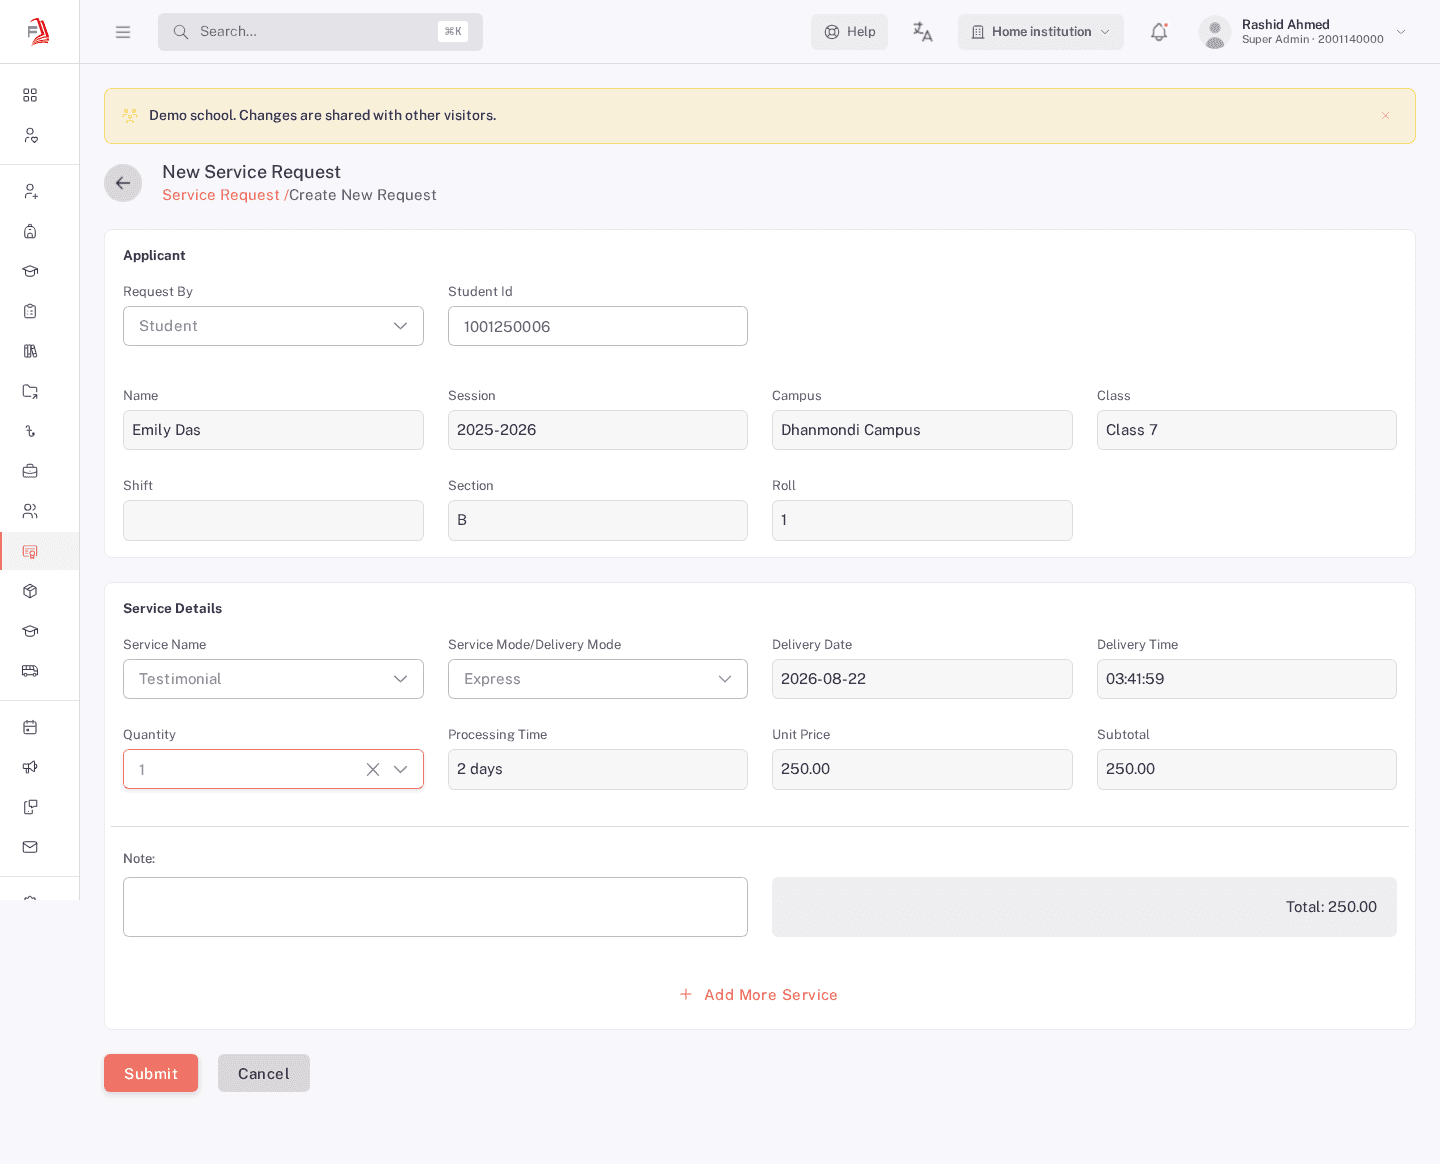
Task: Open the dashboard grid icon in sidebar
Action: click(x=30, y=95)
